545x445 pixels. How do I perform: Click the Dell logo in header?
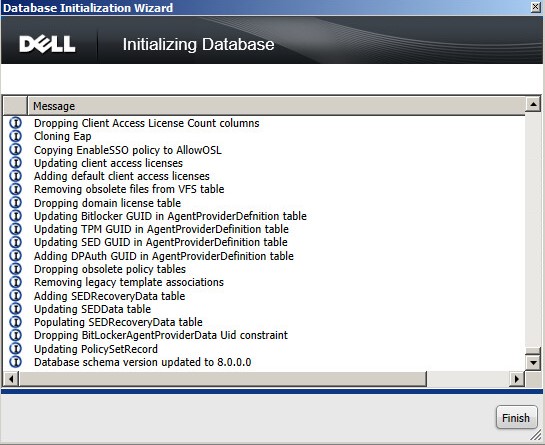point(47,44)
